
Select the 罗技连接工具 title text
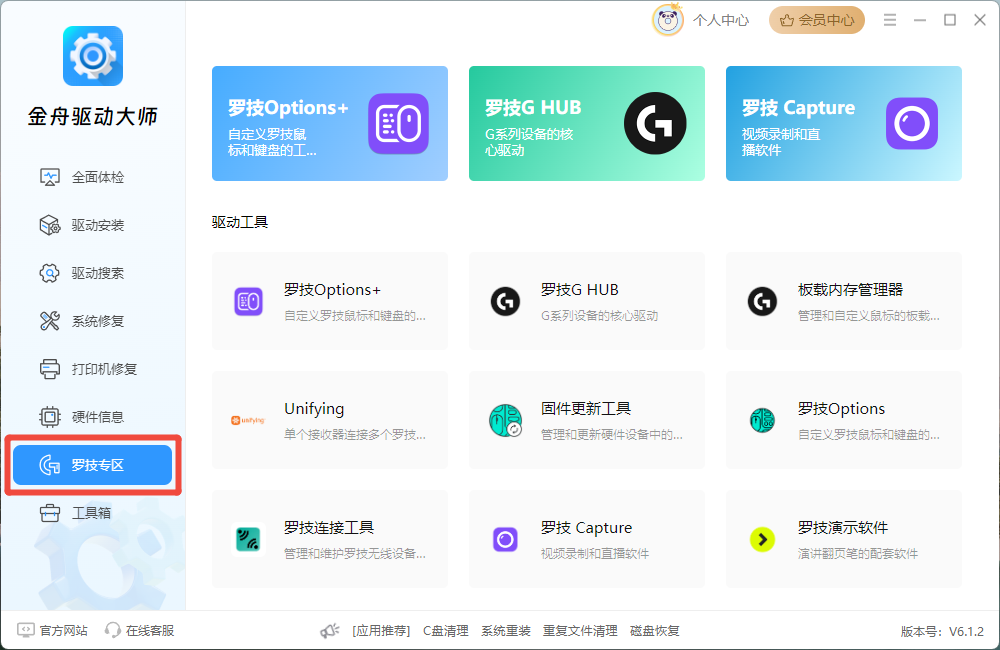329,528
